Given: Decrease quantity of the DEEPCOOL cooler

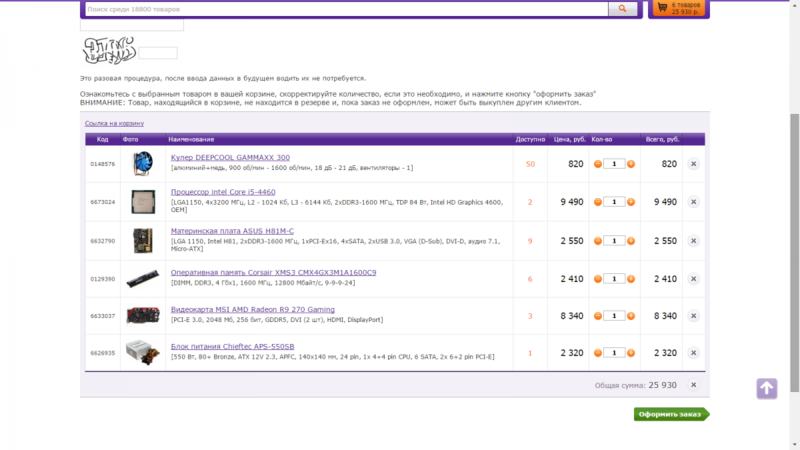Looking at the screenshot, I should click(x=598, y=163).
